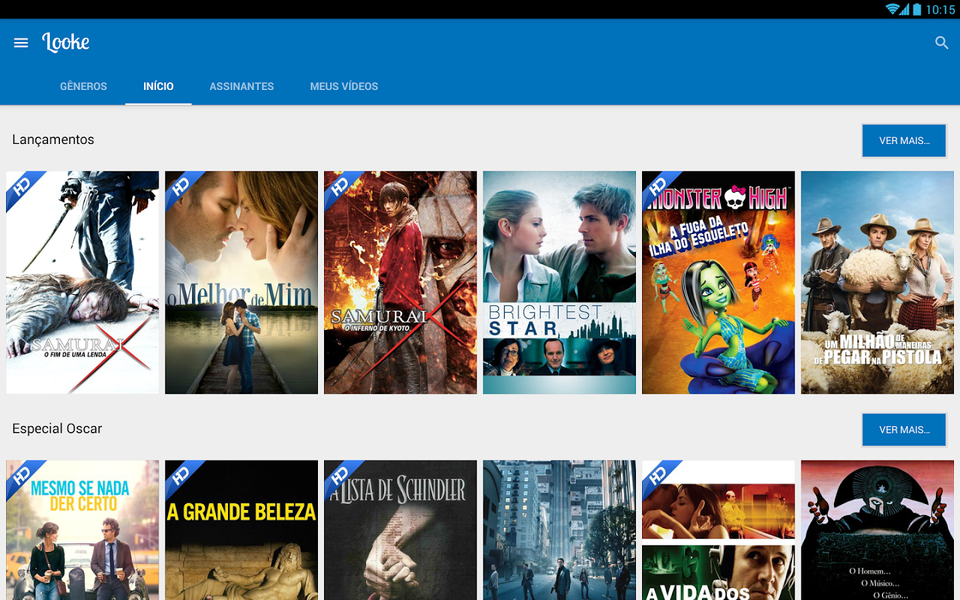Select the Brightest Star movie poster

pyautogui.click(x=559, y=282)
